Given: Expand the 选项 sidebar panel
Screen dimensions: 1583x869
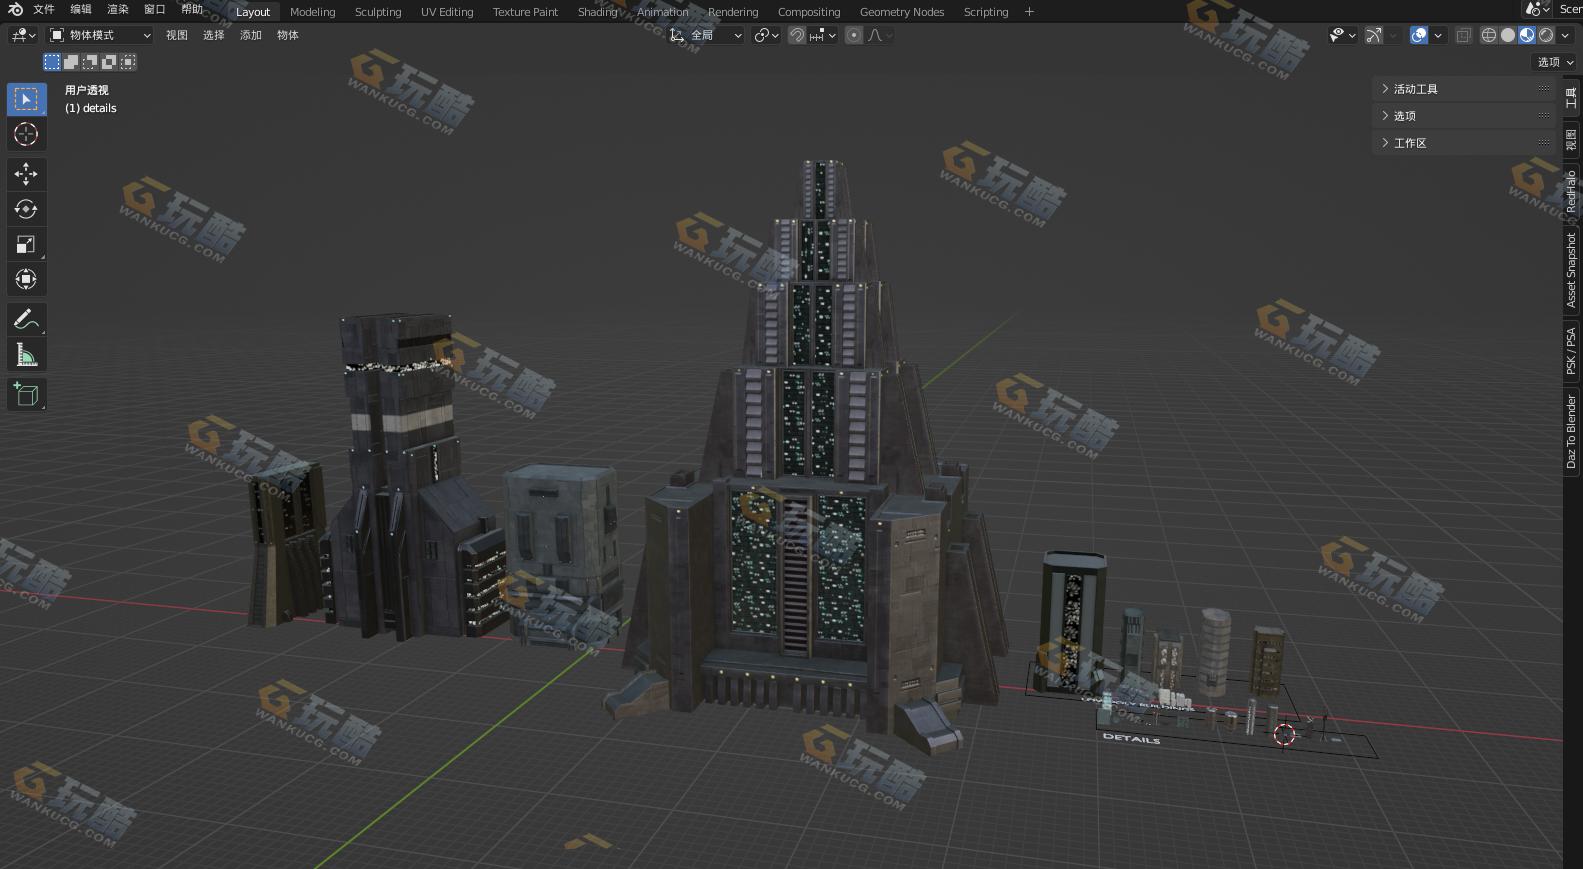Looking at the screenshot, I should 1465,116.
